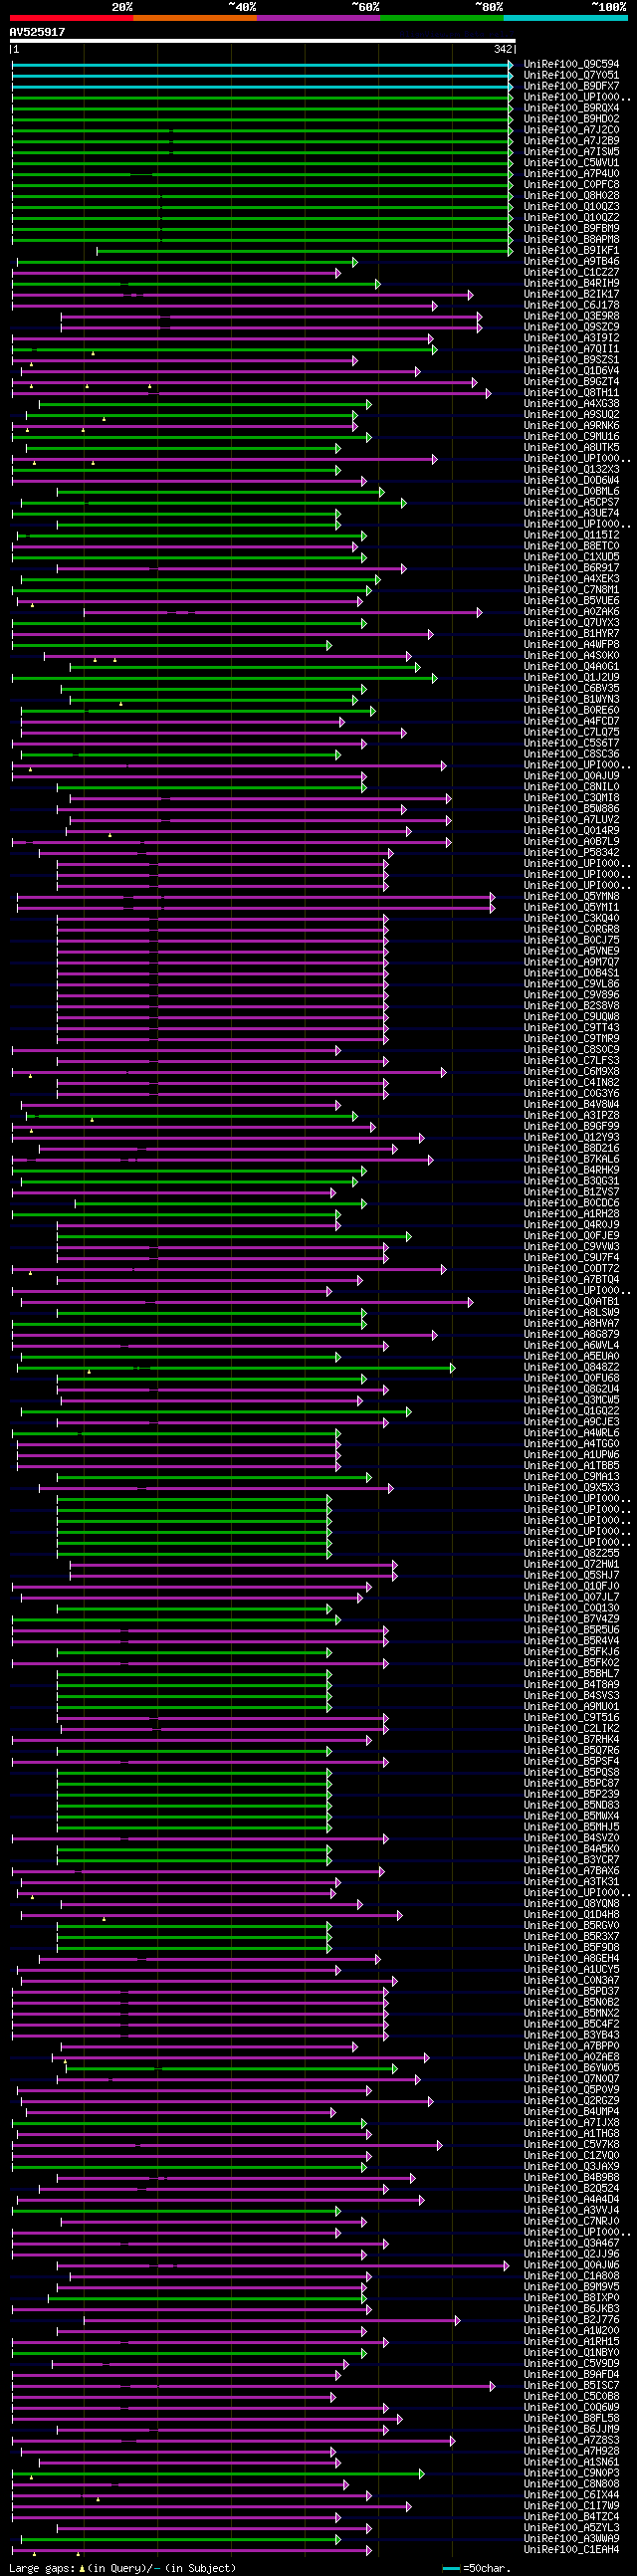Image resolution: width=637 pixels, height=2576 pixels.
Task: Select the UniRef100_B8APM8 label
Action: click(571, 240)
